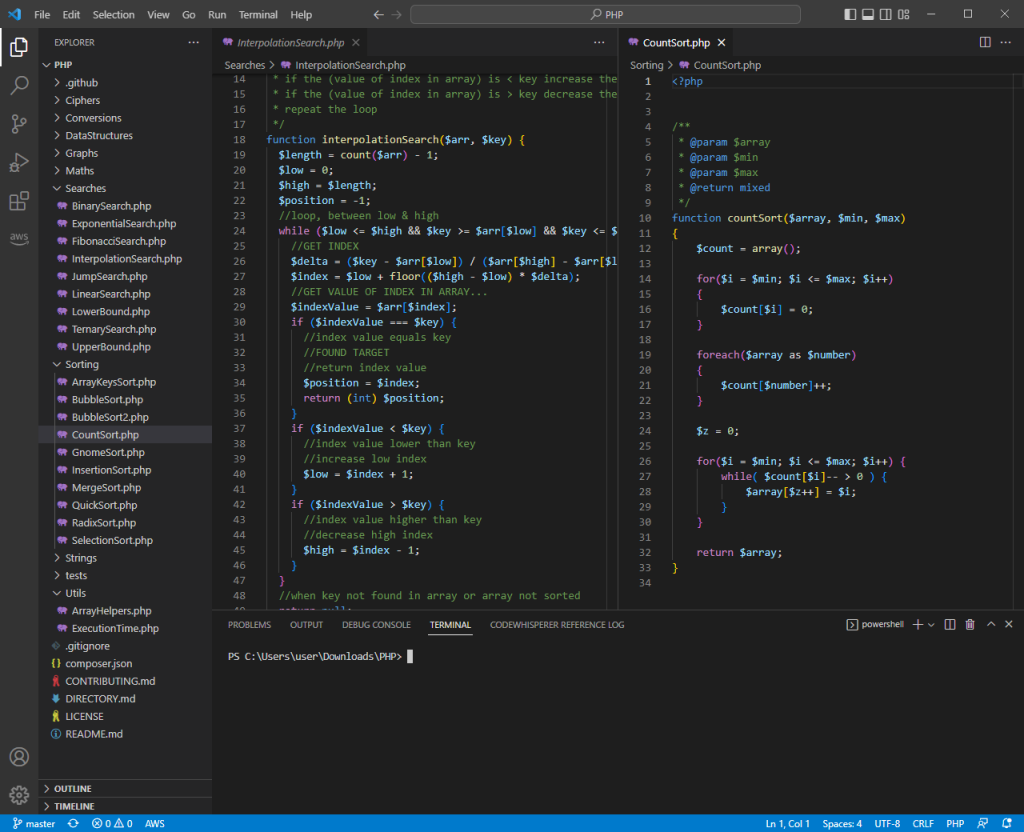This screenshot has width=1024, height=832.
Task: Switch to CODEWHISPERER REFERENCE LOG tab
Action: [x=557, y=625]
